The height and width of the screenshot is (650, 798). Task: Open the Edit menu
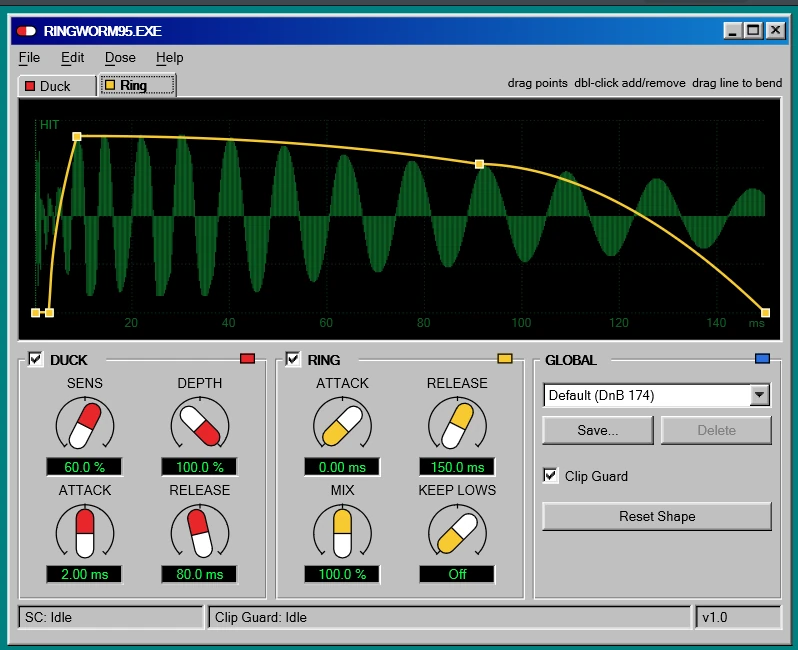tap(72, 58)
